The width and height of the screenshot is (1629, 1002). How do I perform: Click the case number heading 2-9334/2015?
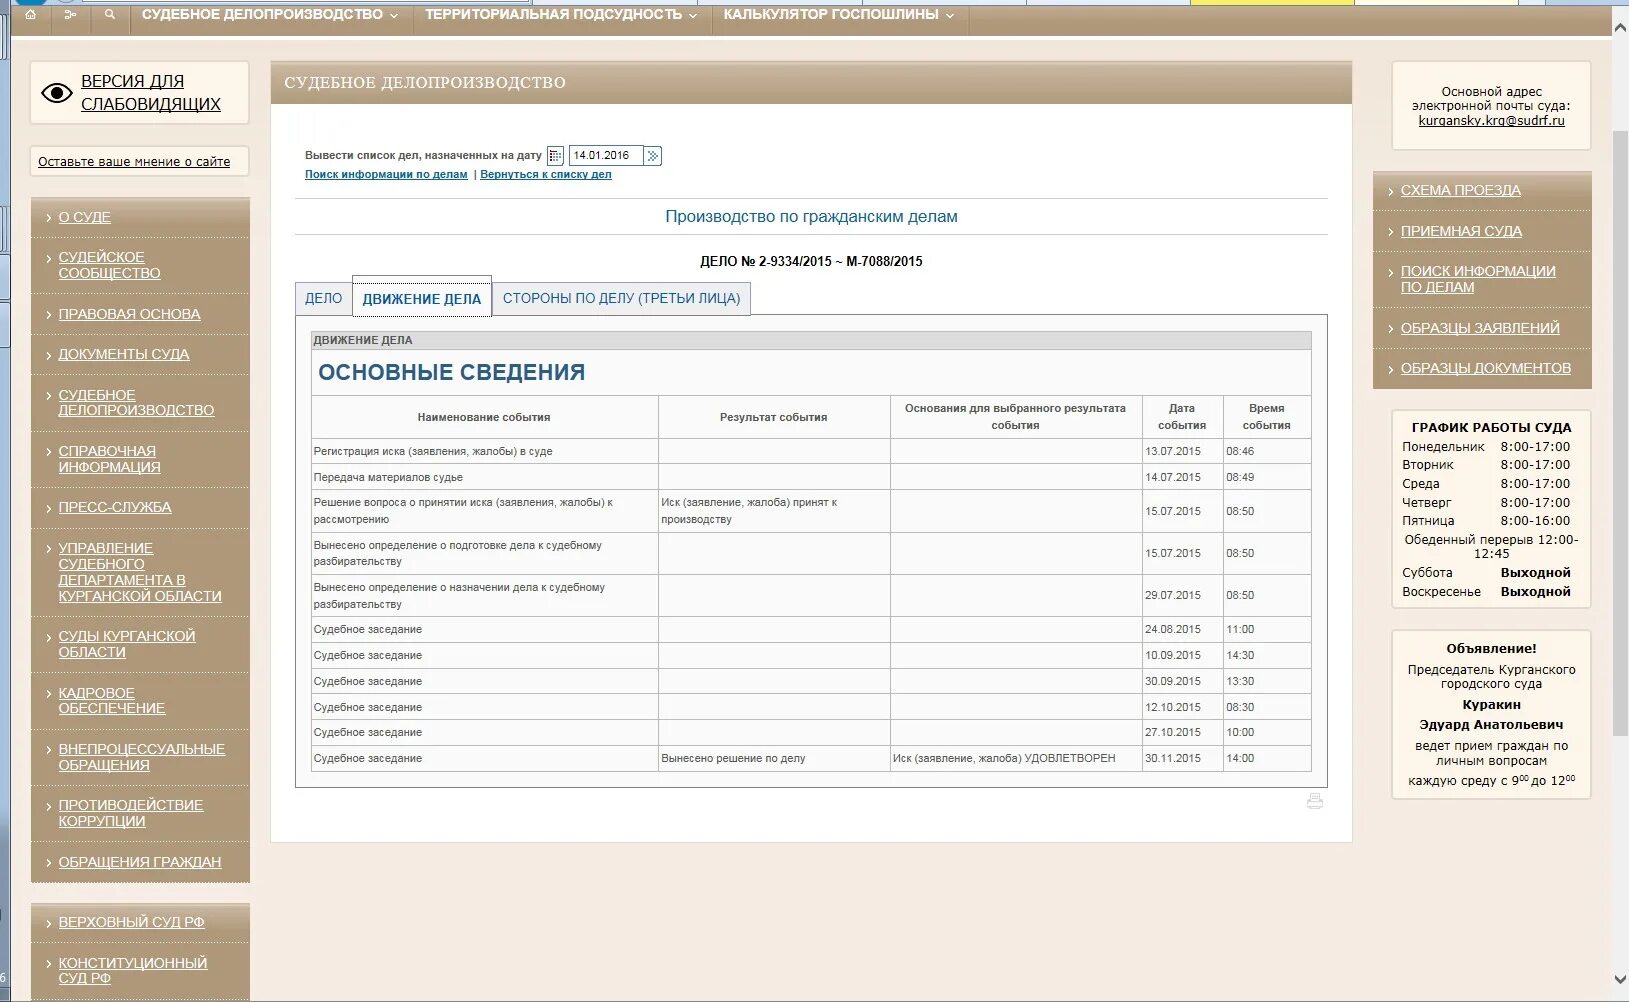[x=811, y=261]
